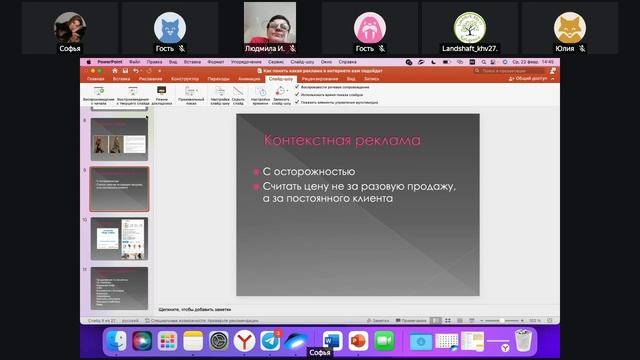Open the Переходы ribbon tab
Viewport: 640px width, 360px height.
218,79
